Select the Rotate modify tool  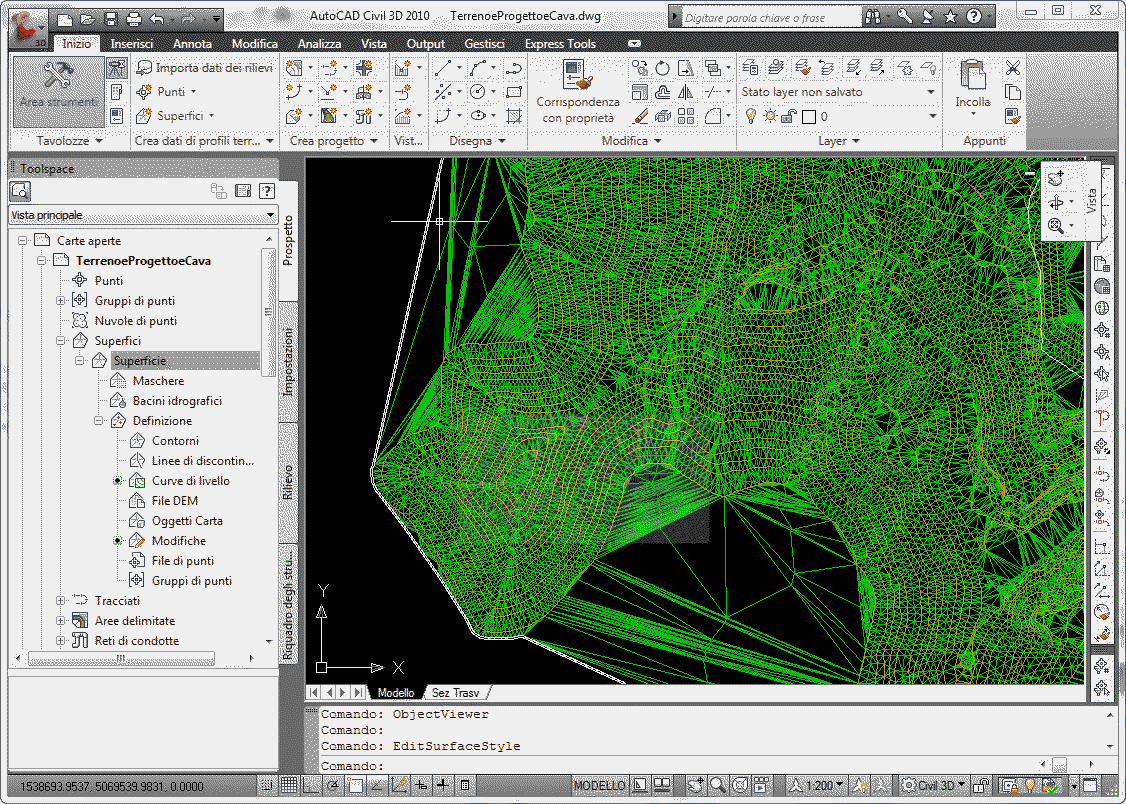coord(662,68)
